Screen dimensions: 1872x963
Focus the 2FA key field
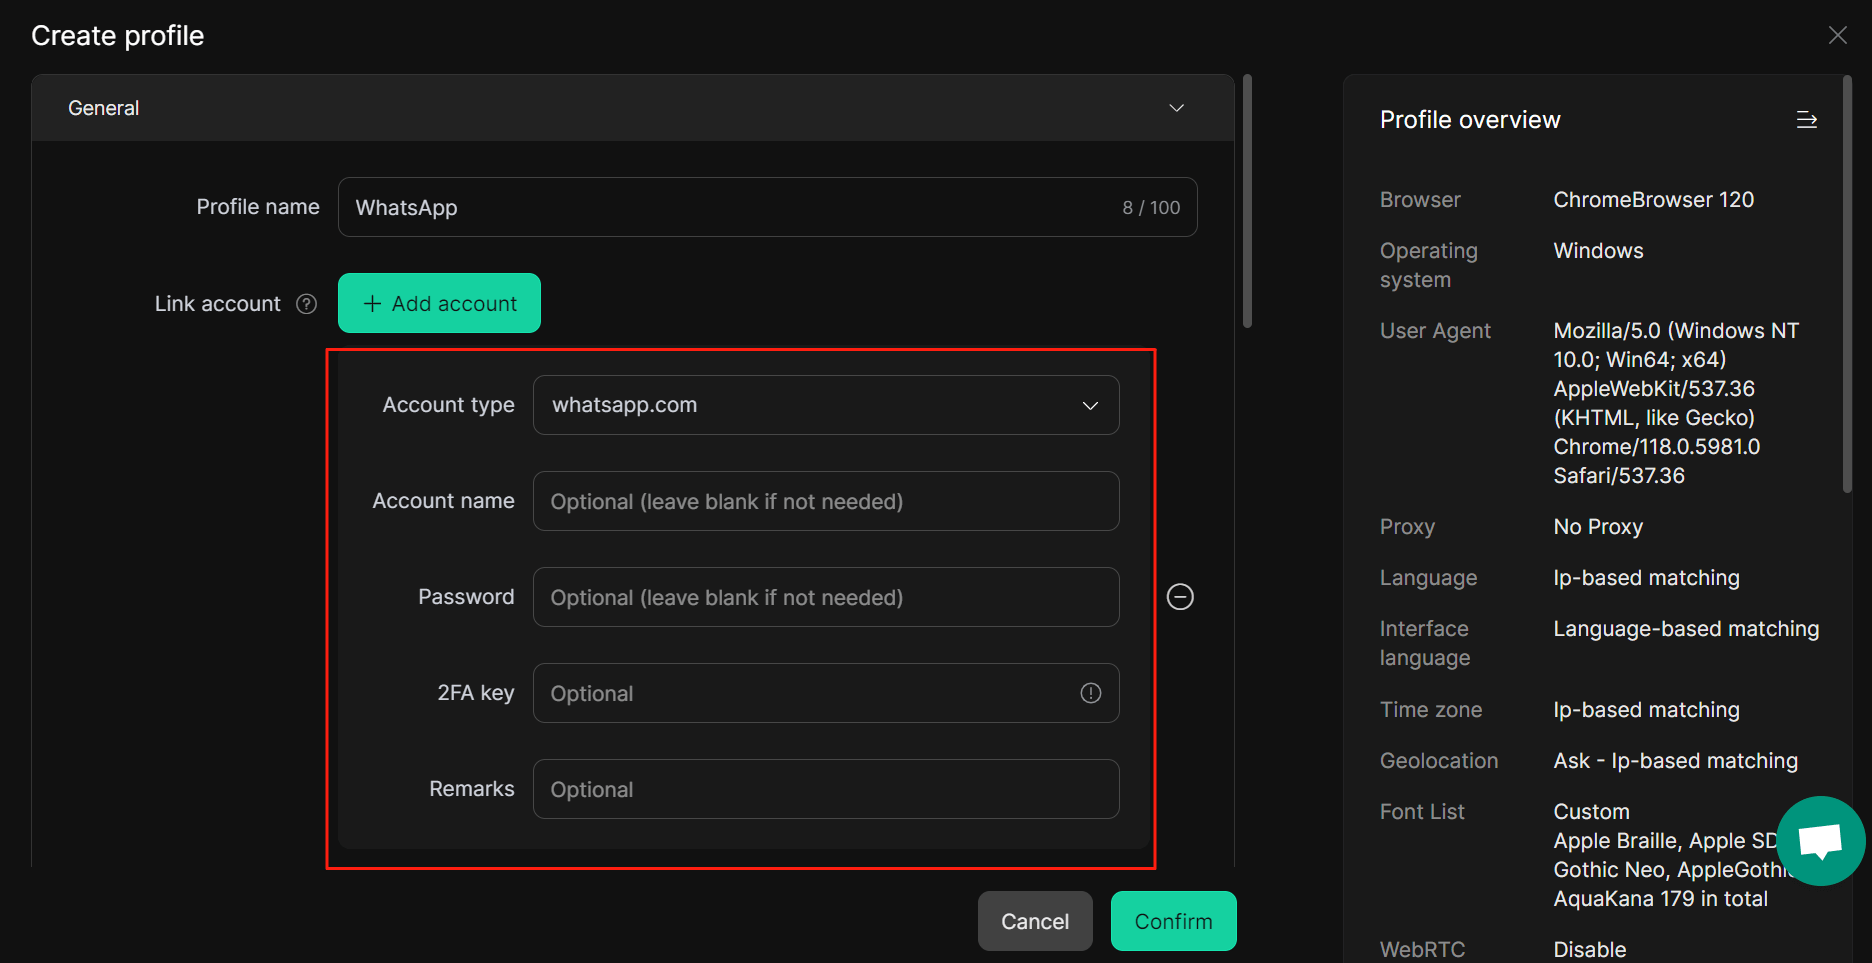pos(800,692)
